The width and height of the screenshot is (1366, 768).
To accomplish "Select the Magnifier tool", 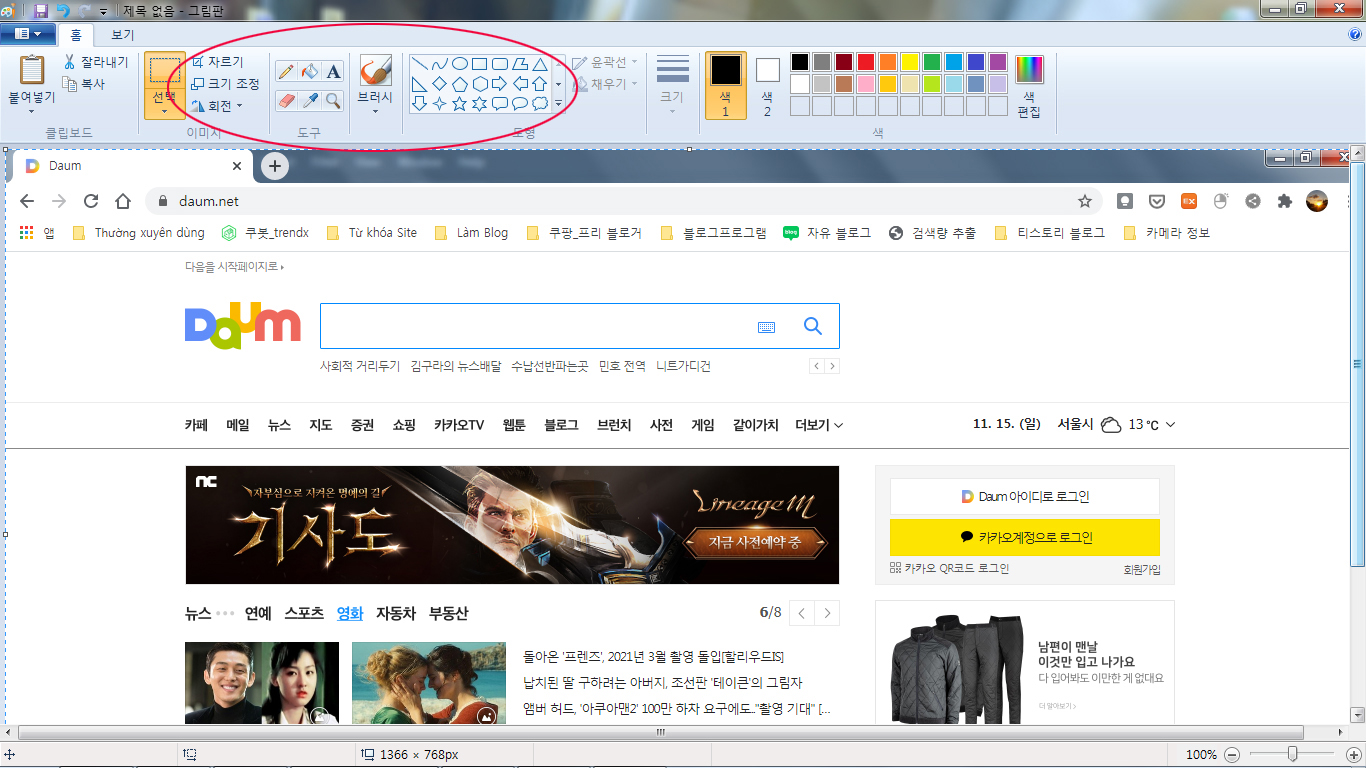I will (333, 100).
